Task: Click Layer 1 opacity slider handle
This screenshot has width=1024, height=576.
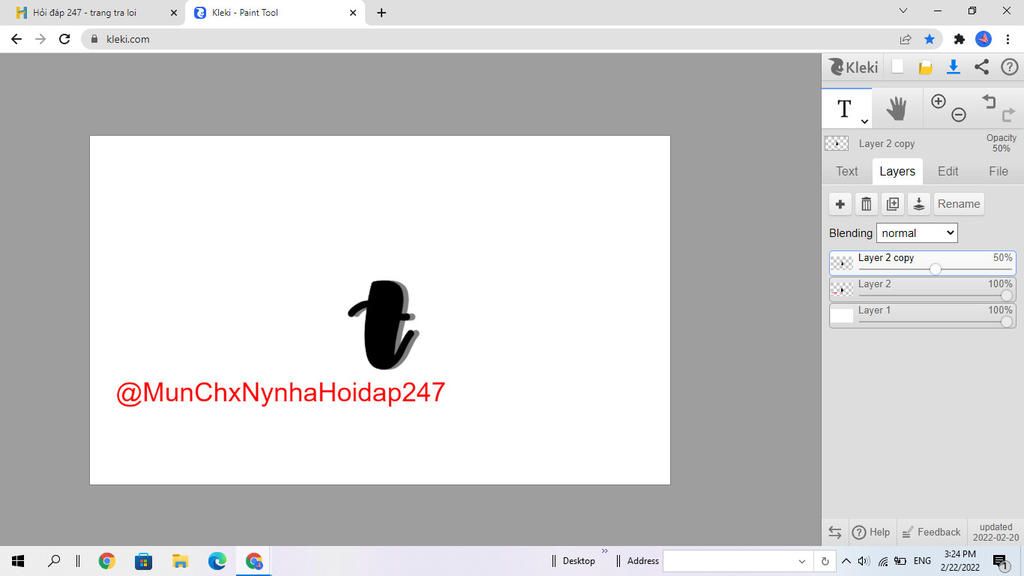Action: pyautogui.click(x=1006, y=321)
